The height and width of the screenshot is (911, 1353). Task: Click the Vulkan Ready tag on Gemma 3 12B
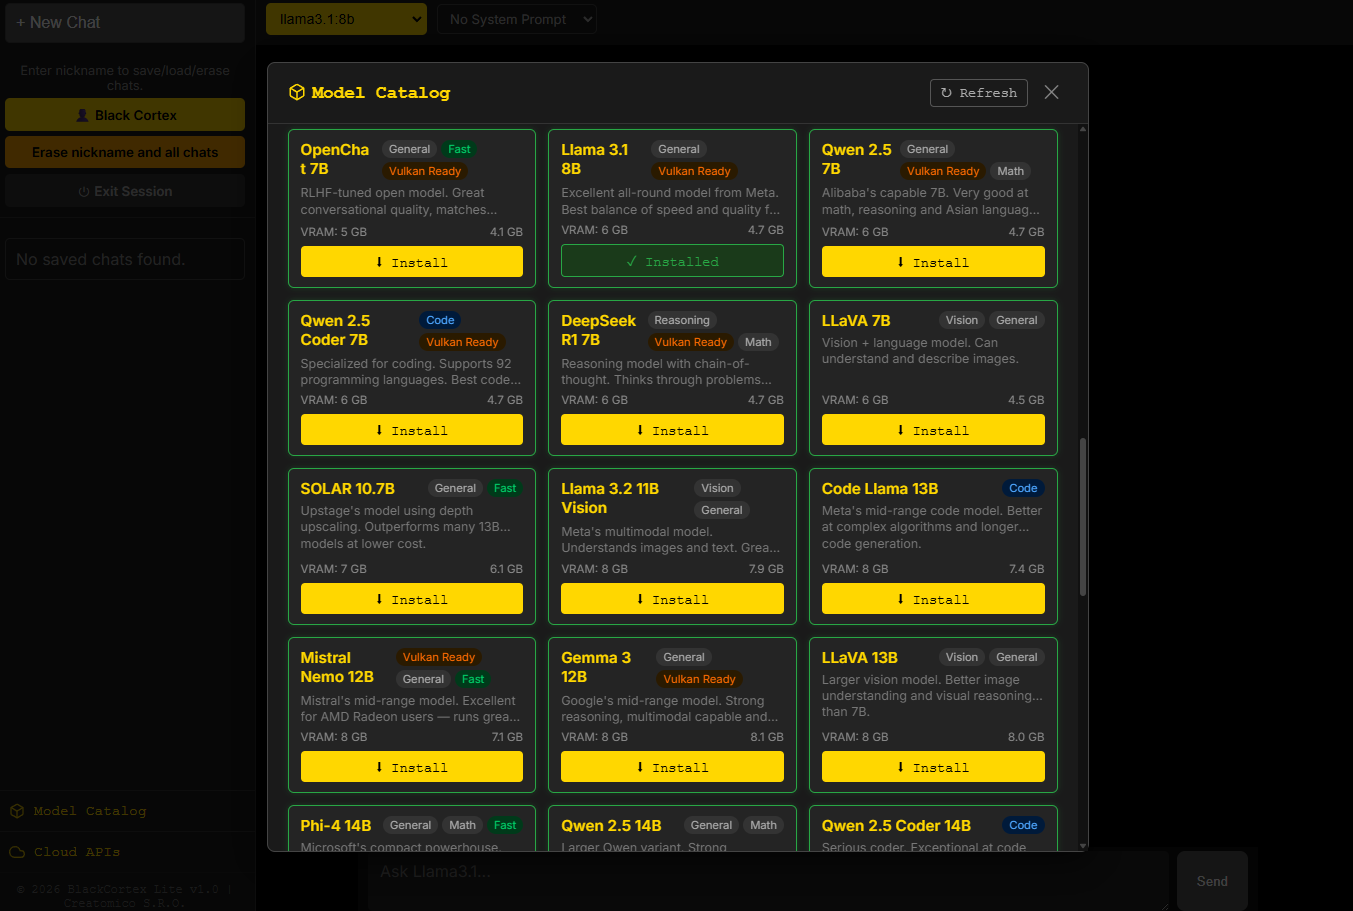(699, 679)
